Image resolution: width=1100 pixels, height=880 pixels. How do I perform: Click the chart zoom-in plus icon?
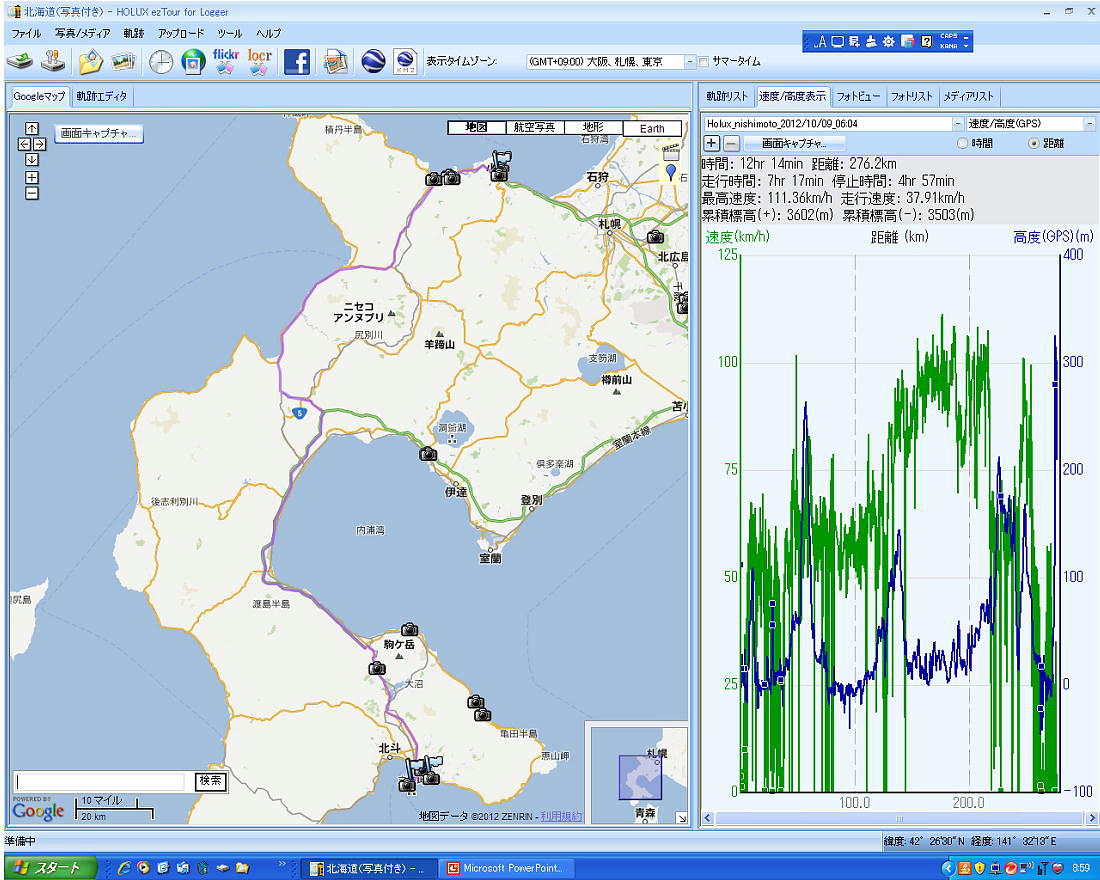pyautogui.click(x=713, y=143)
